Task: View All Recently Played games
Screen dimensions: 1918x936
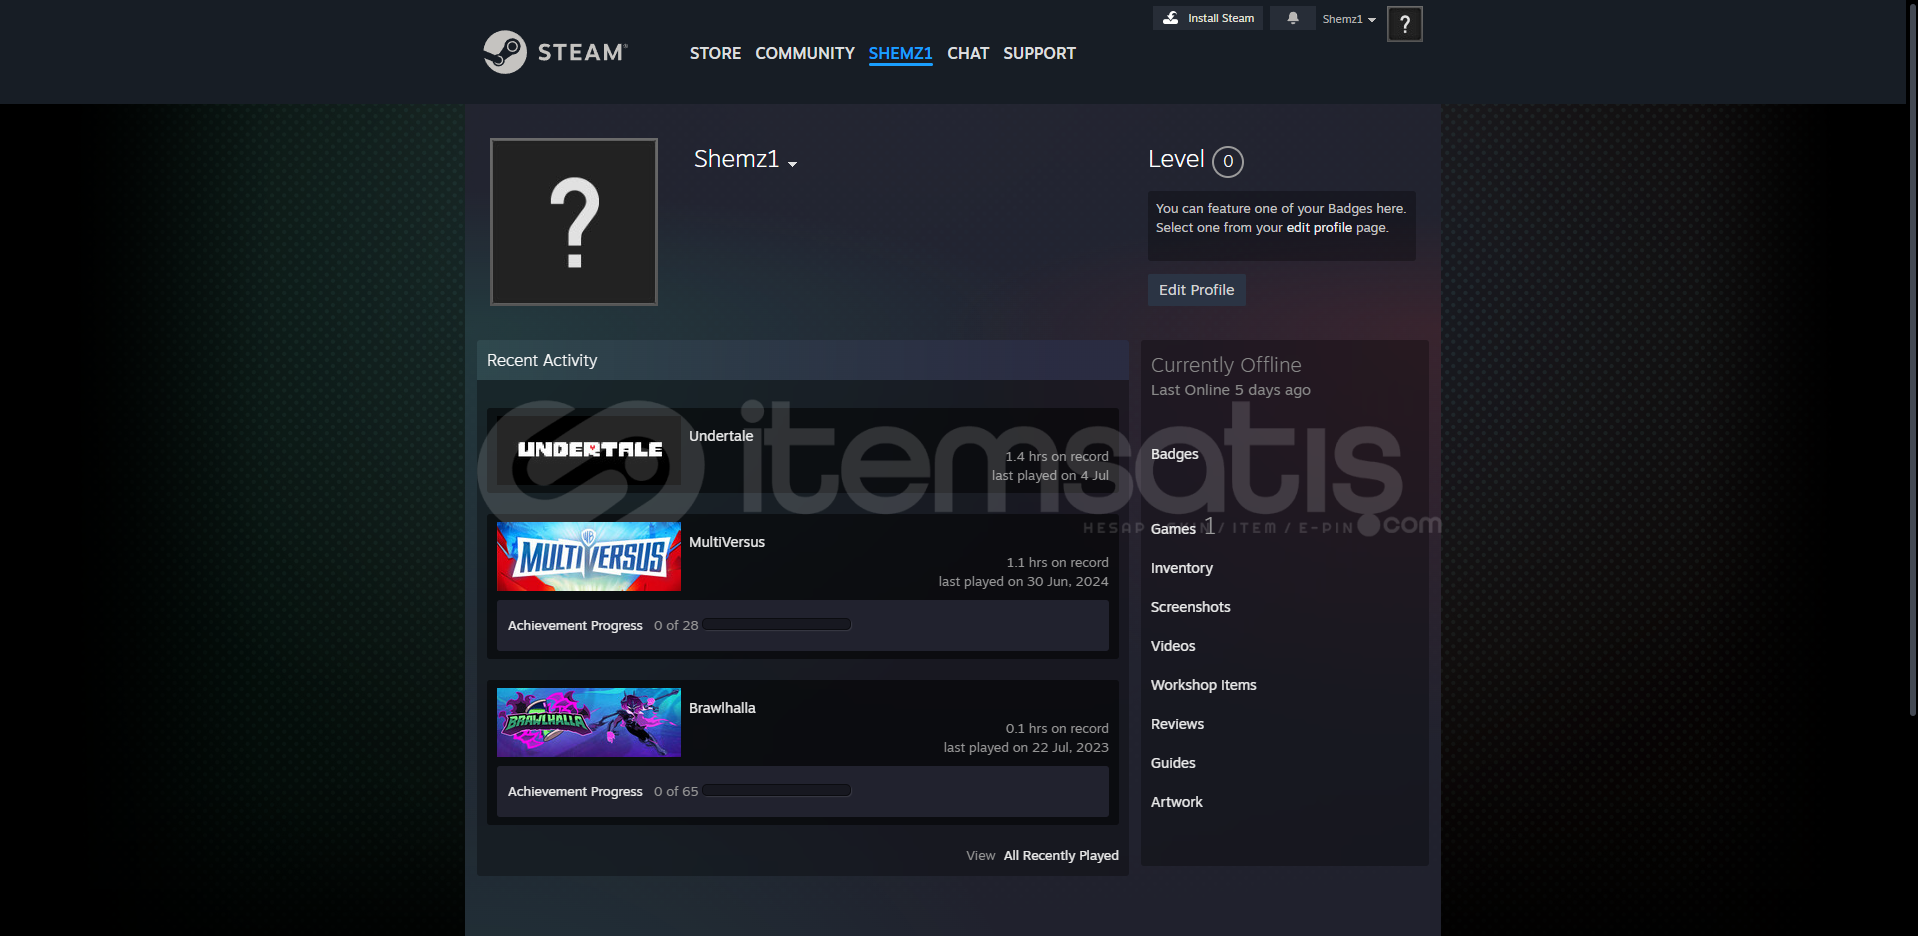Action: pos(1061,855)
